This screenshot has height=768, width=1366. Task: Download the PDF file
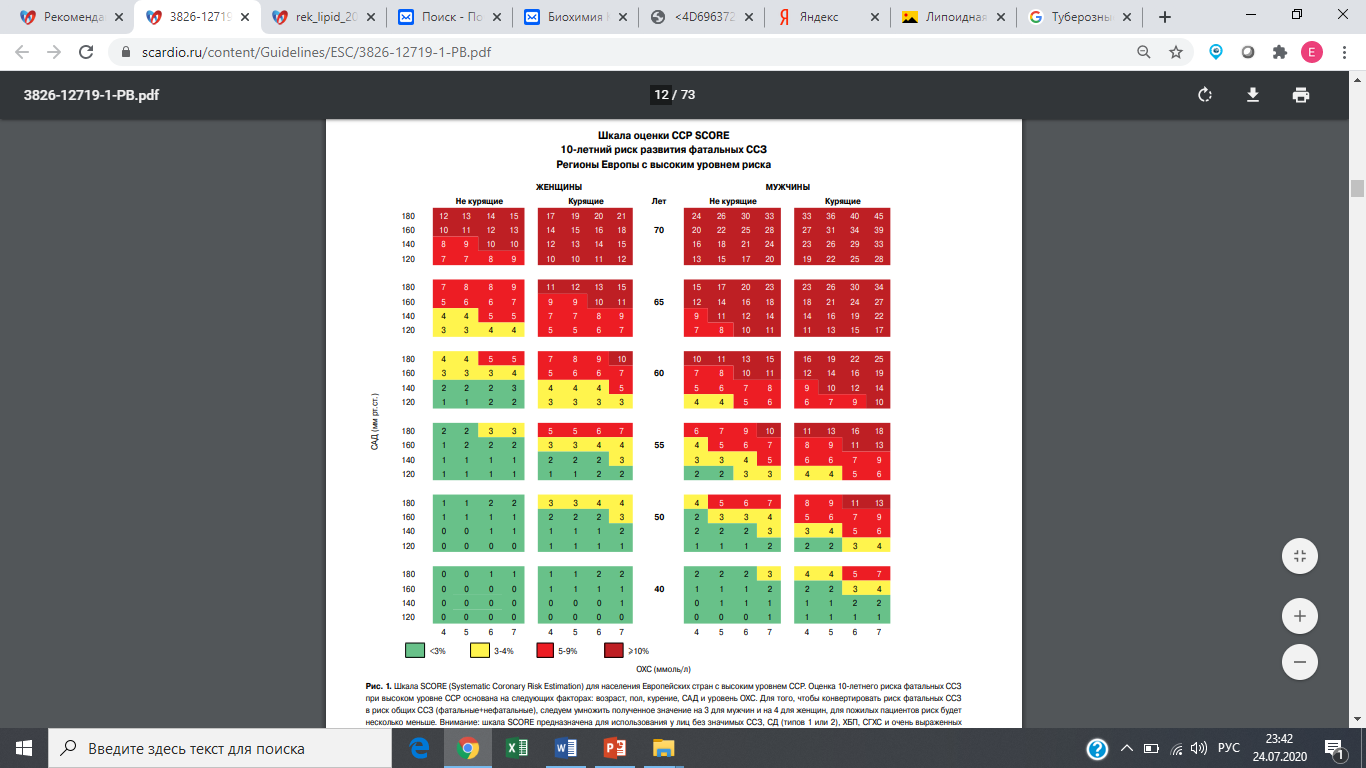point(1252,95)
